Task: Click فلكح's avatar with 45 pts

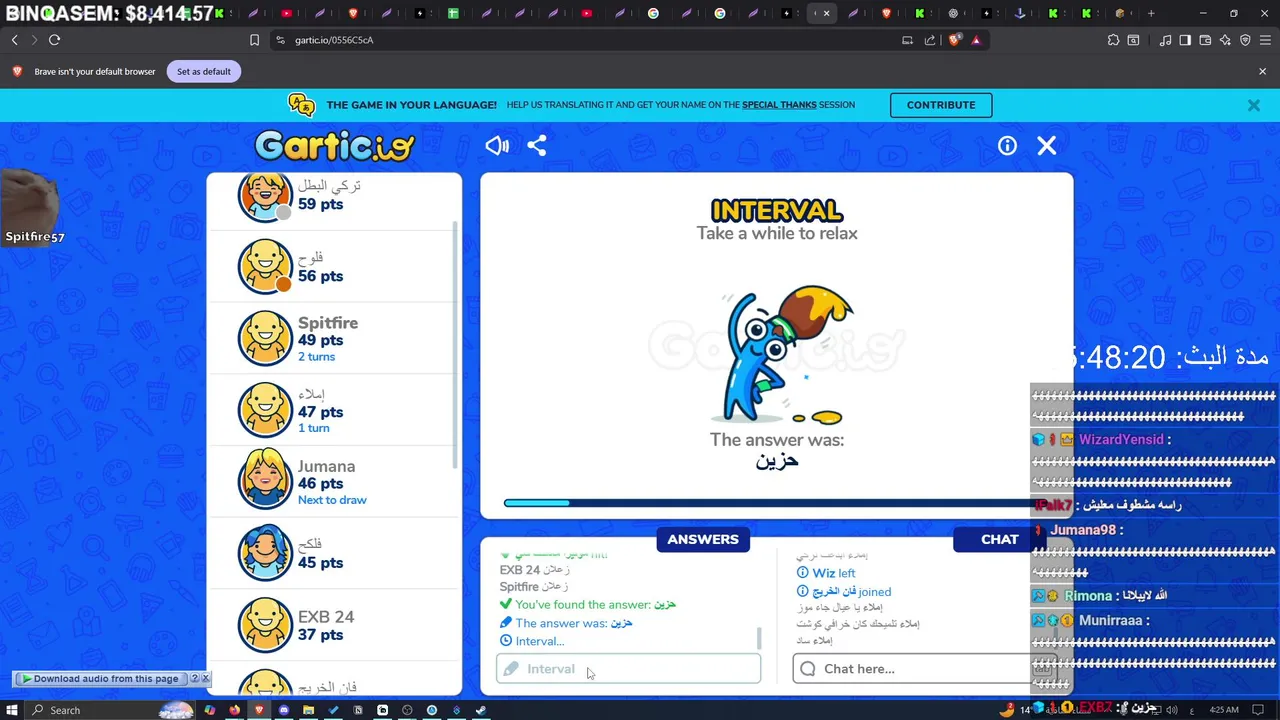Action: click(x=265, y=553)
